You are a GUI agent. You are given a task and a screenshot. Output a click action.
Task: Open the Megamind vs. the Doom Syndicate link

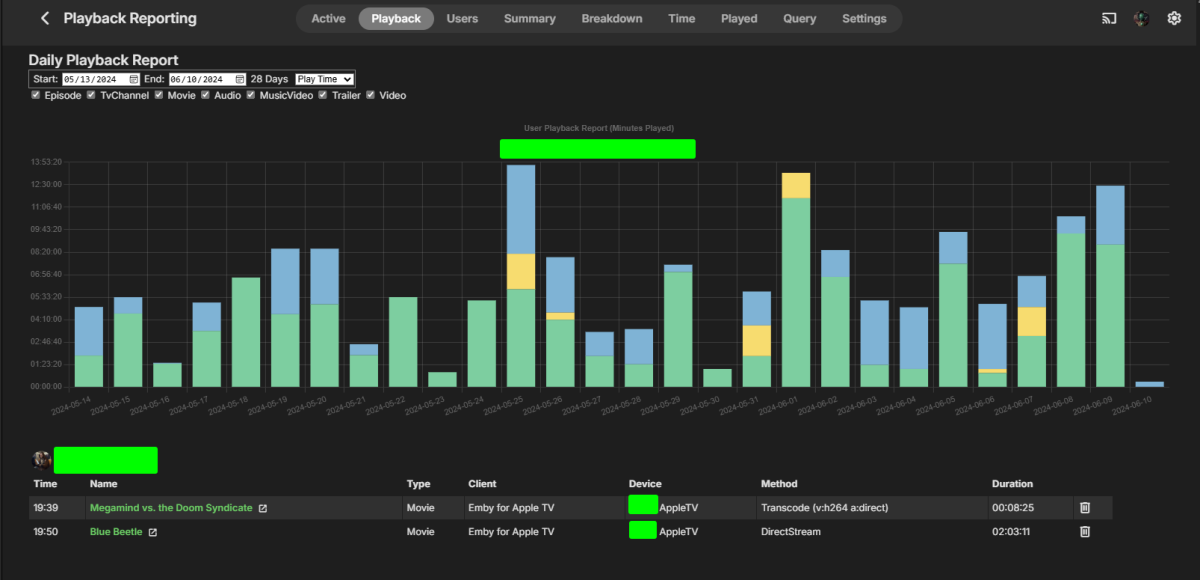(x=171, y=508)
